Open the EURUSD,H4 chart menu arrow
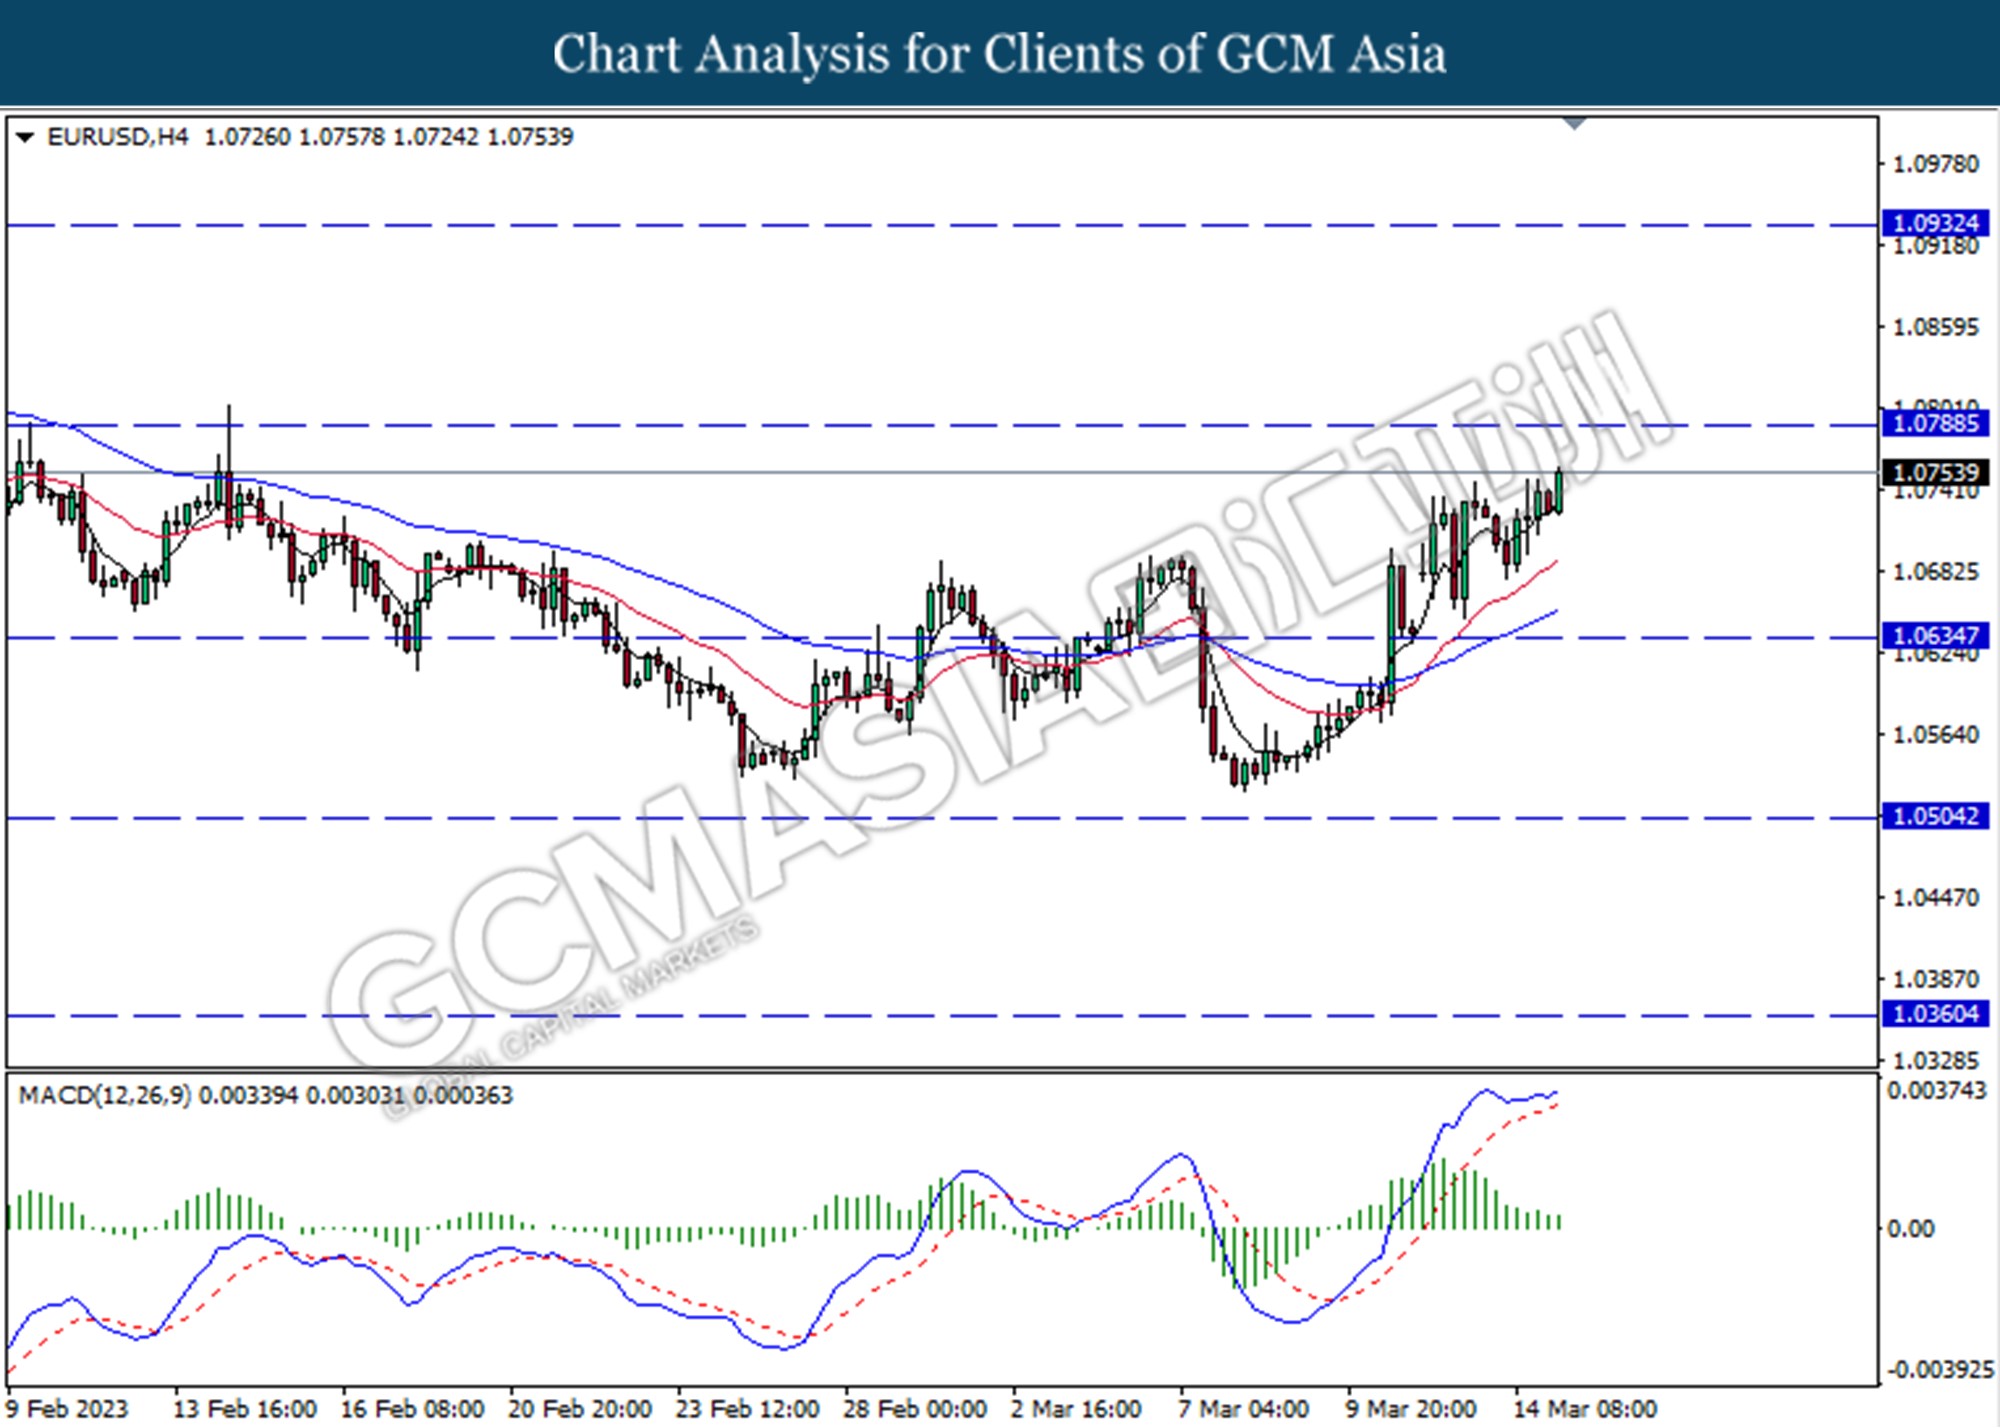Viewport: 2000px width, 1428px height. click(x=25, y=137)
